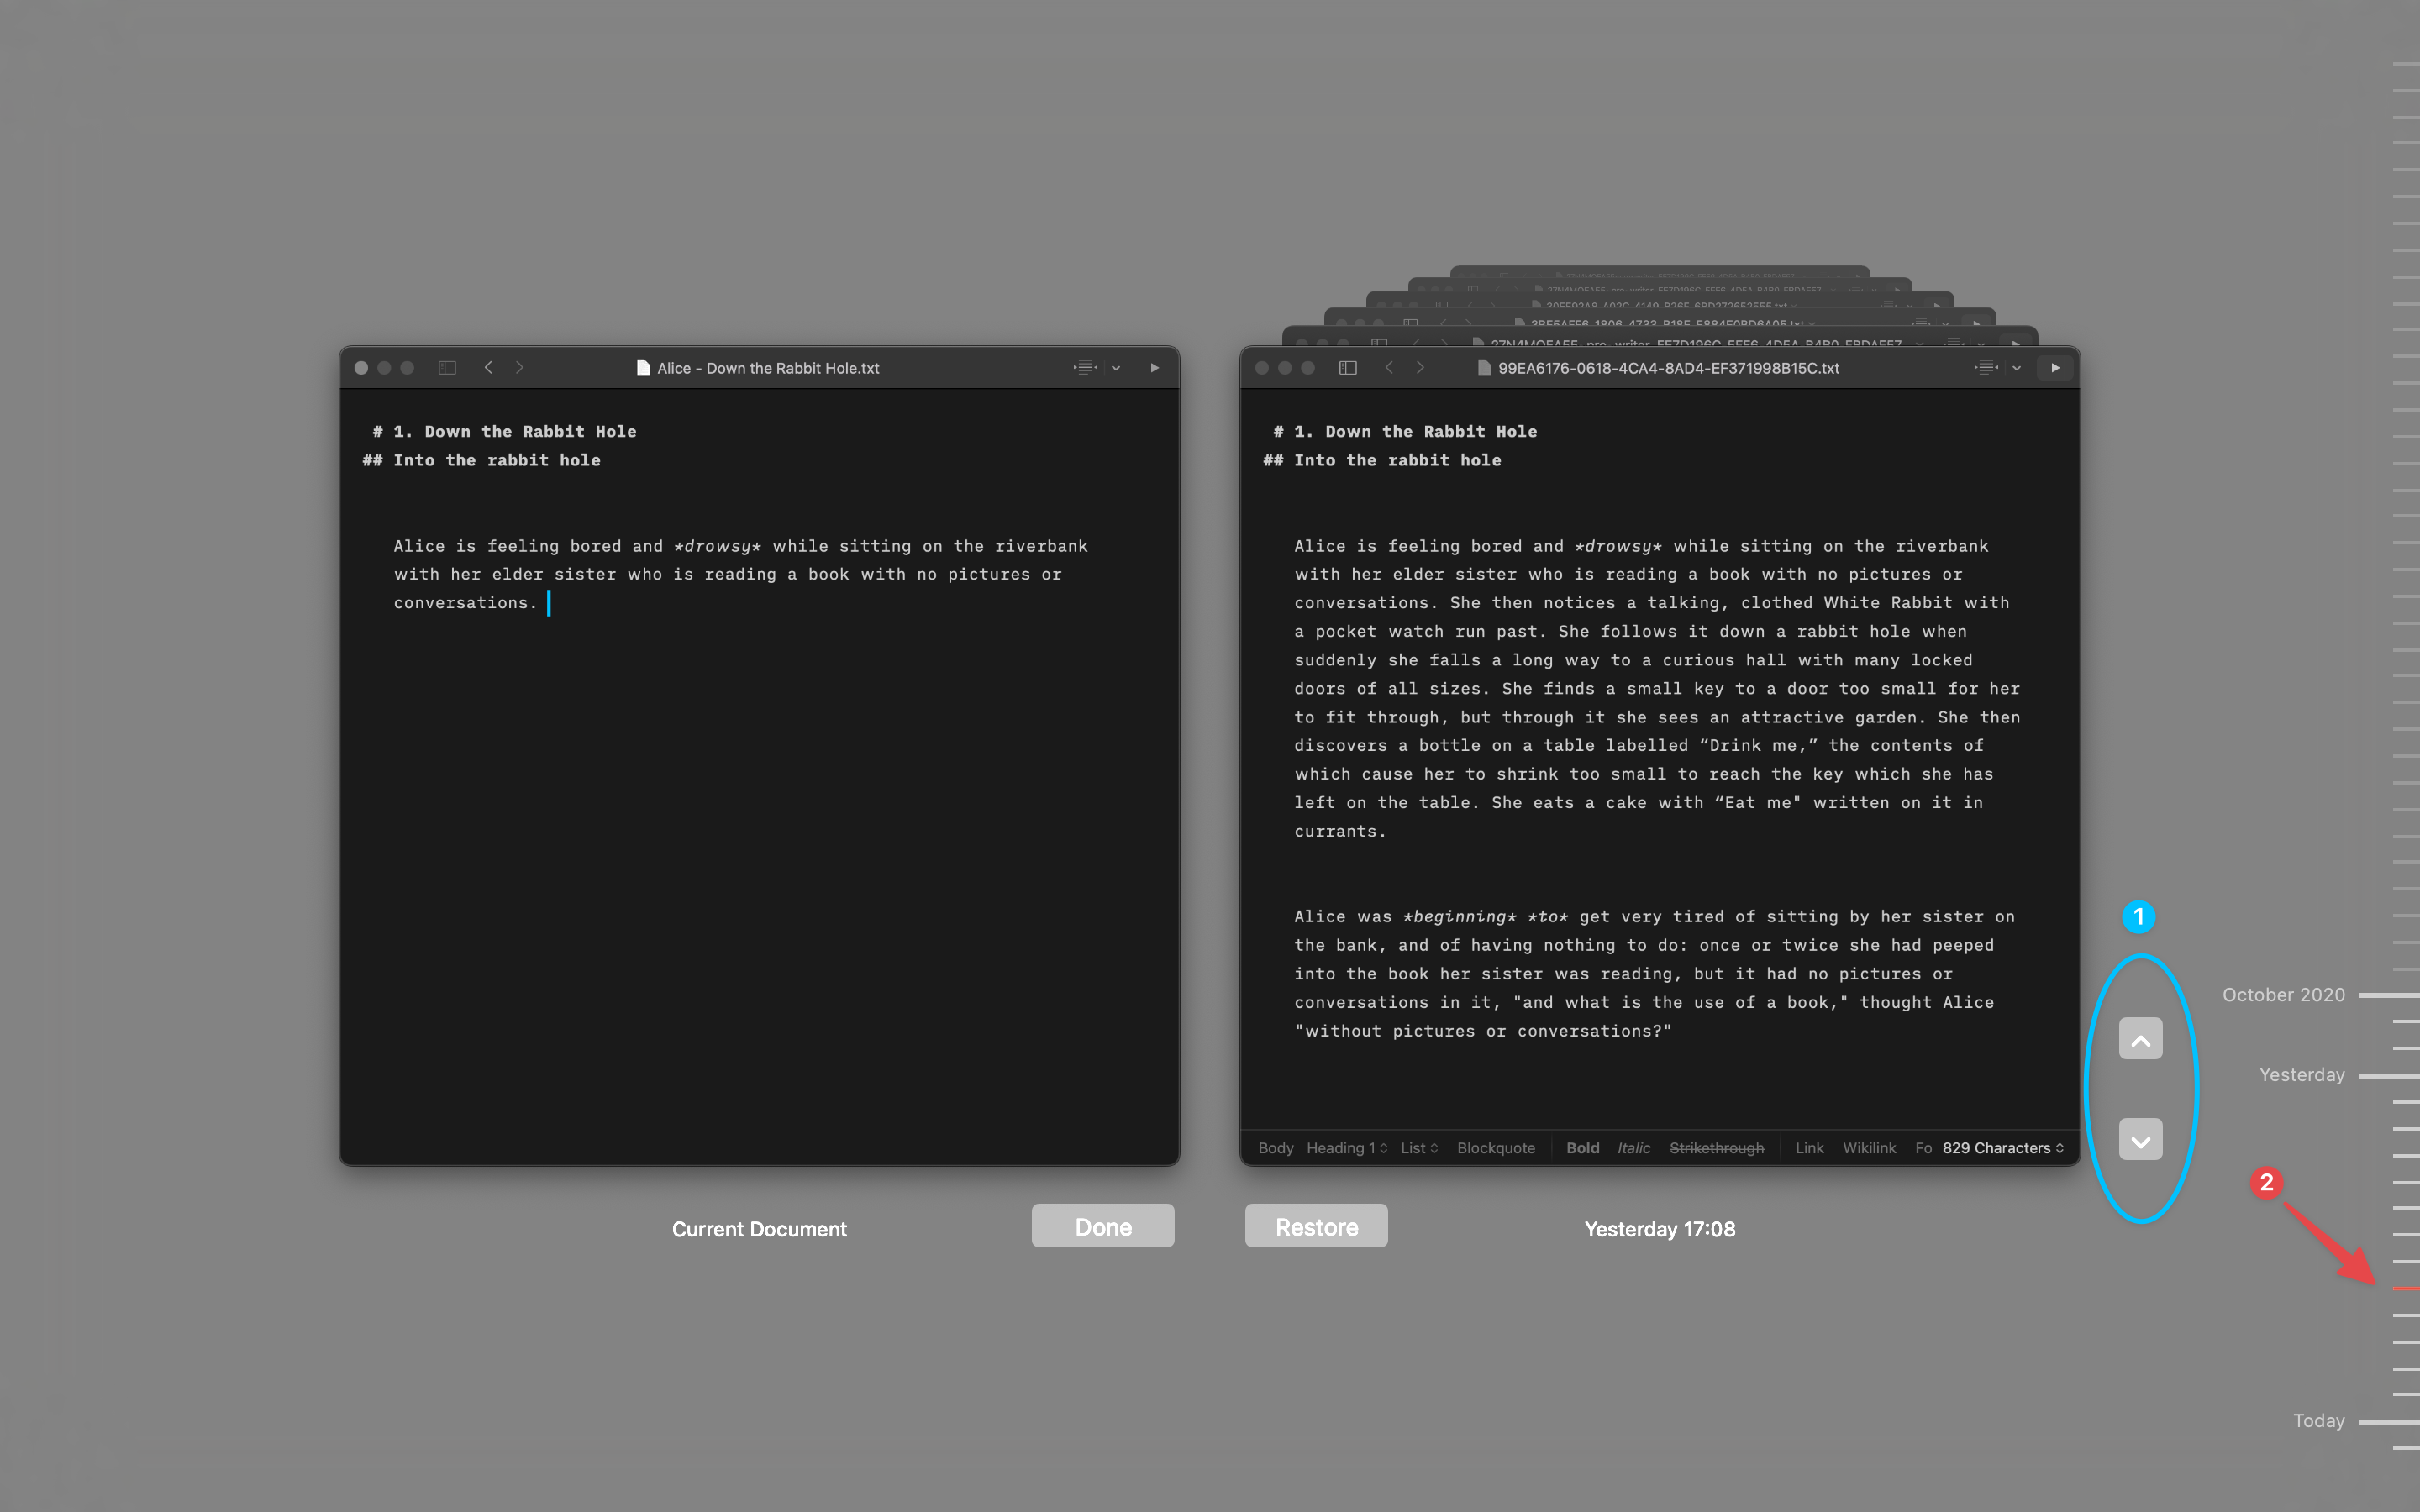Click the 'Current Document' label

pos(759,1229)
